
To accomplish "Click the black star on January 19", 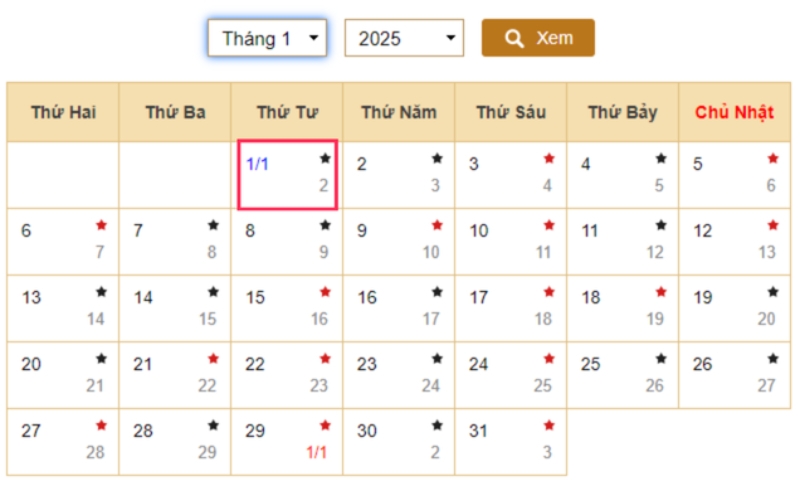I will [x=773, y=292].
